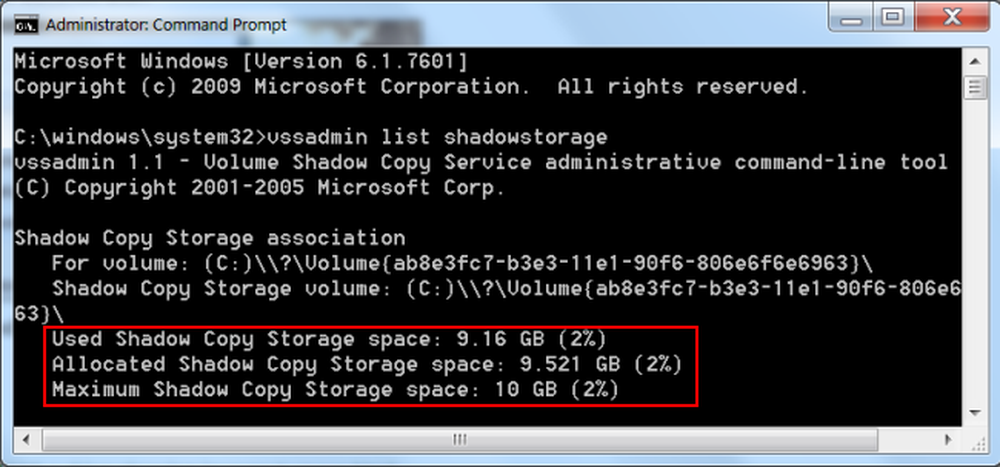Click the Maximum Shadow Copy Storage space line

(335, 390)
